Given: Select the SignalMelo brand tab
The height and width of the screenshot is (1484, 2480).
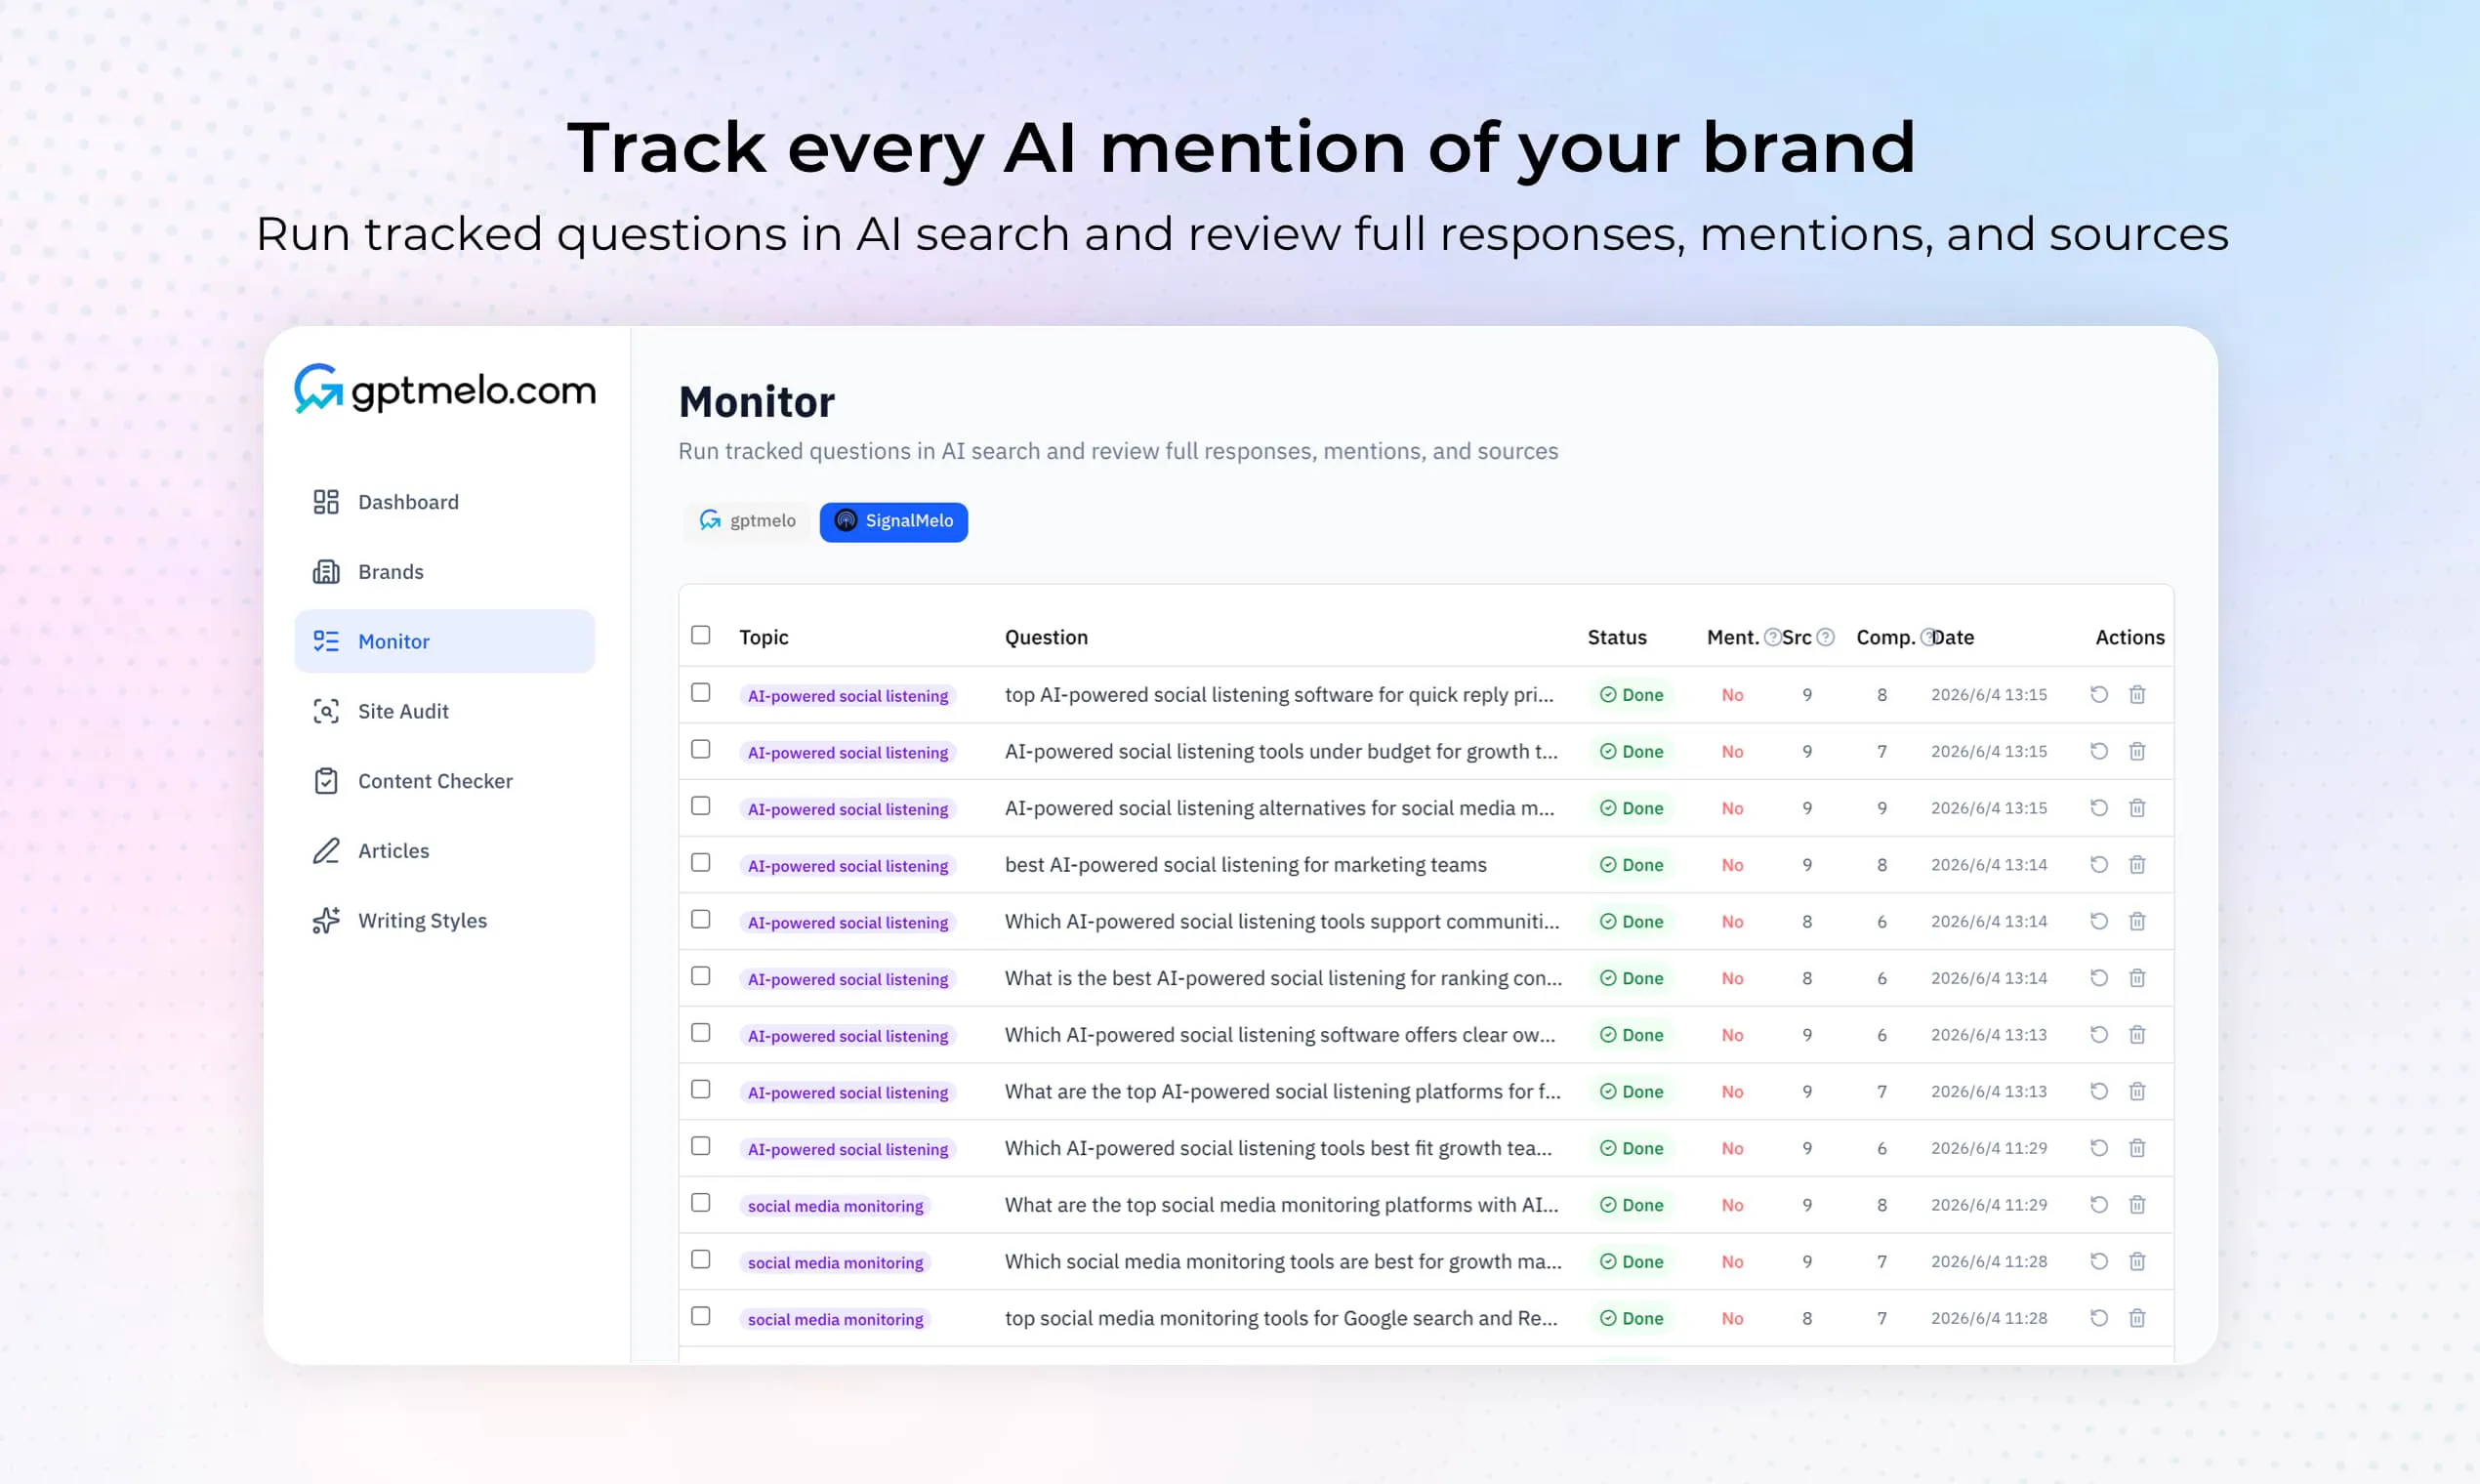Looking at the screenshot, I should [893, 521].
